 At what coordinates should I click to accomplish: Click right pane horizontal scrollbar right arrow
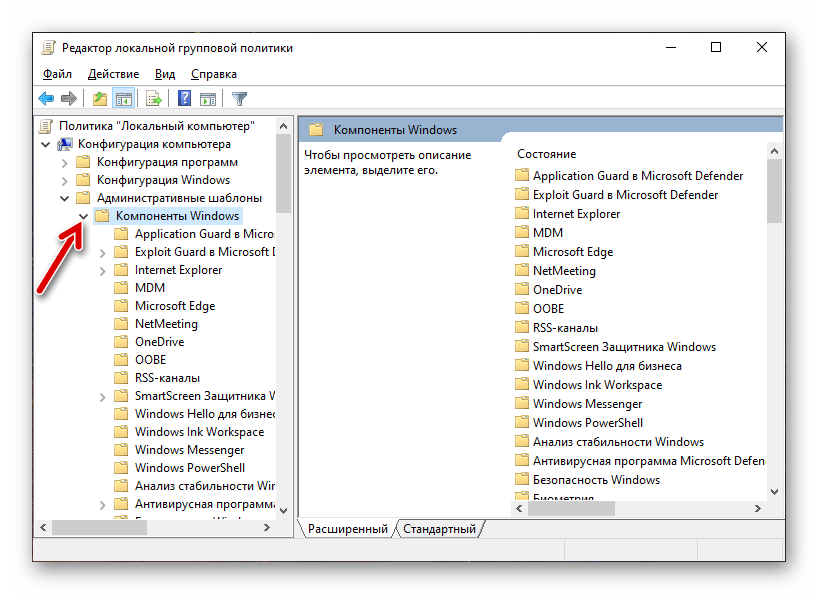(x=757, y=508)
